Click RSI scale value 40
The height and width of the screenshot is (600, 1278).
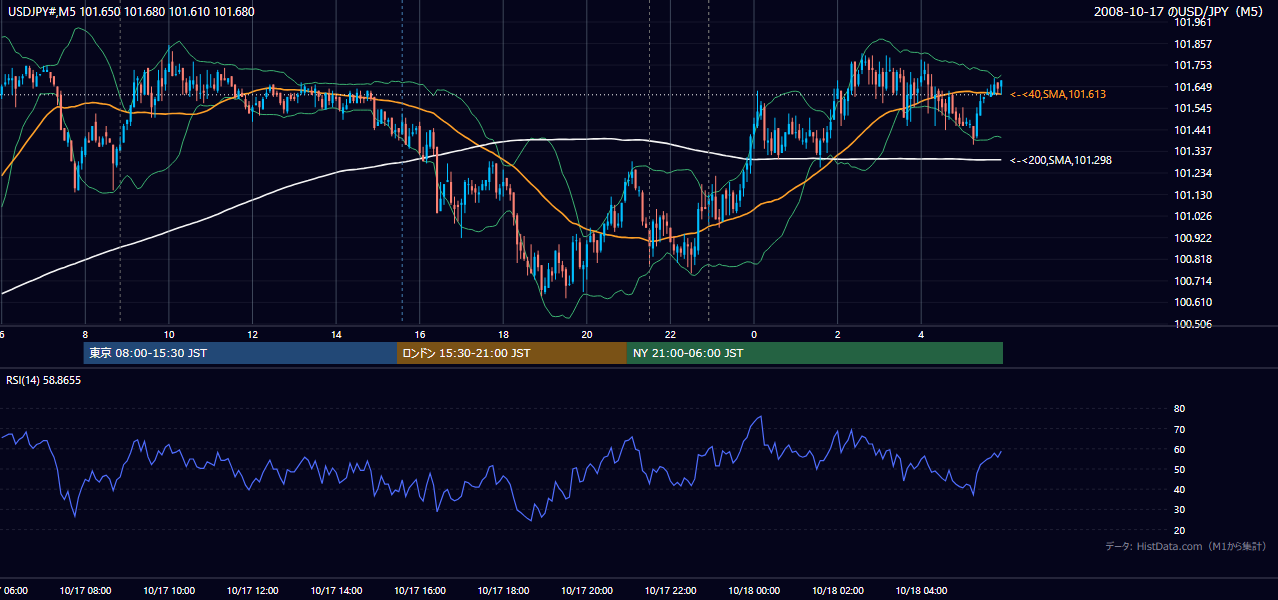[x=1179, y=489]
